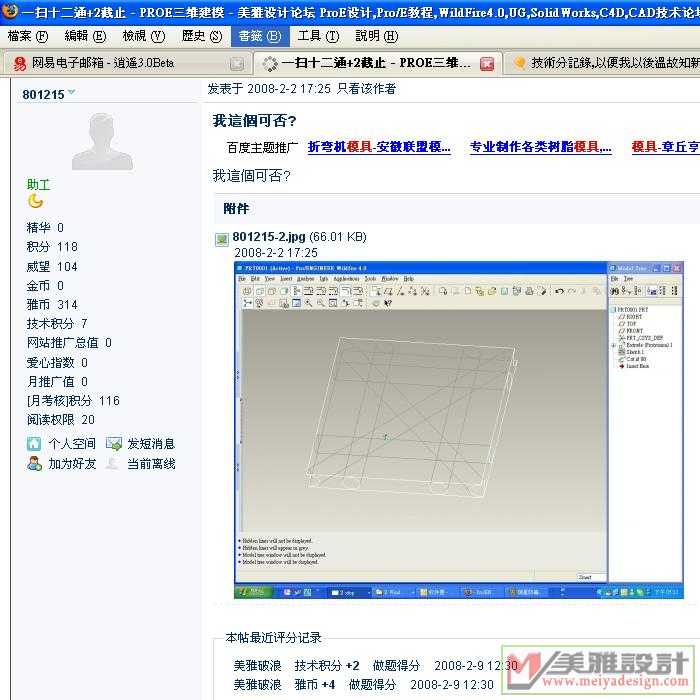Click the 雅币 314 stat text
This screenshot has height=700, width=700.
pos(52,305)
